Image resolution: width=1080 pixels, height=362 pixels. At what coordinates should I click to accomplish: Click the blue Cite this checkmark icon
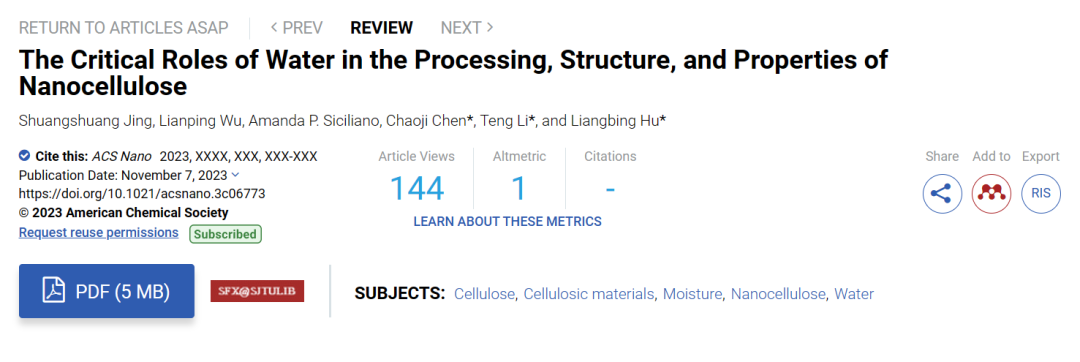click(x=25, y=156)
